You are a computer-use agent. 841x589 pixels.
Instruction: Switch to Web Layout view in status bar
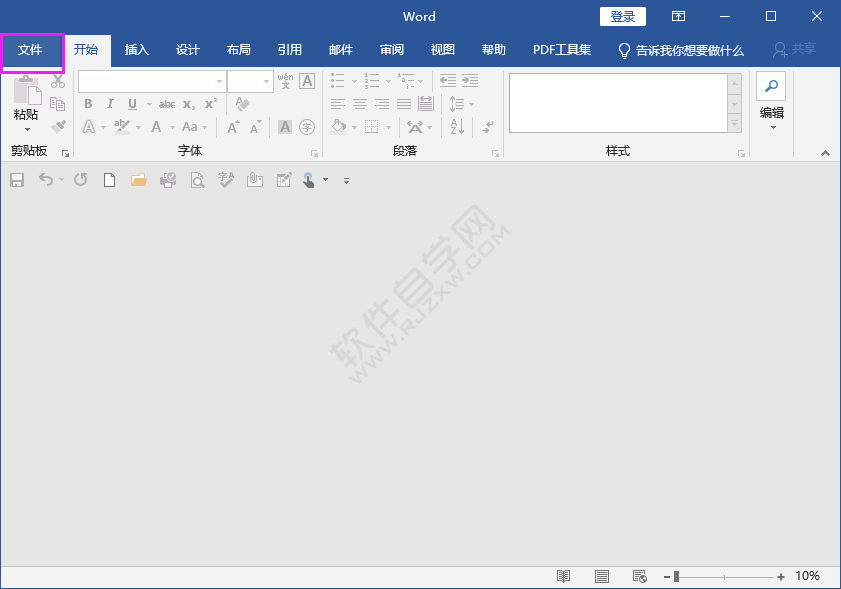point(640,576)
